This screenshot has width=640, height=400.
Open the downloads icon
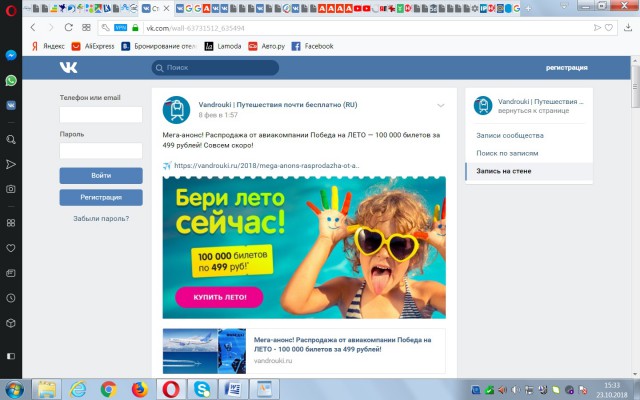628,28
